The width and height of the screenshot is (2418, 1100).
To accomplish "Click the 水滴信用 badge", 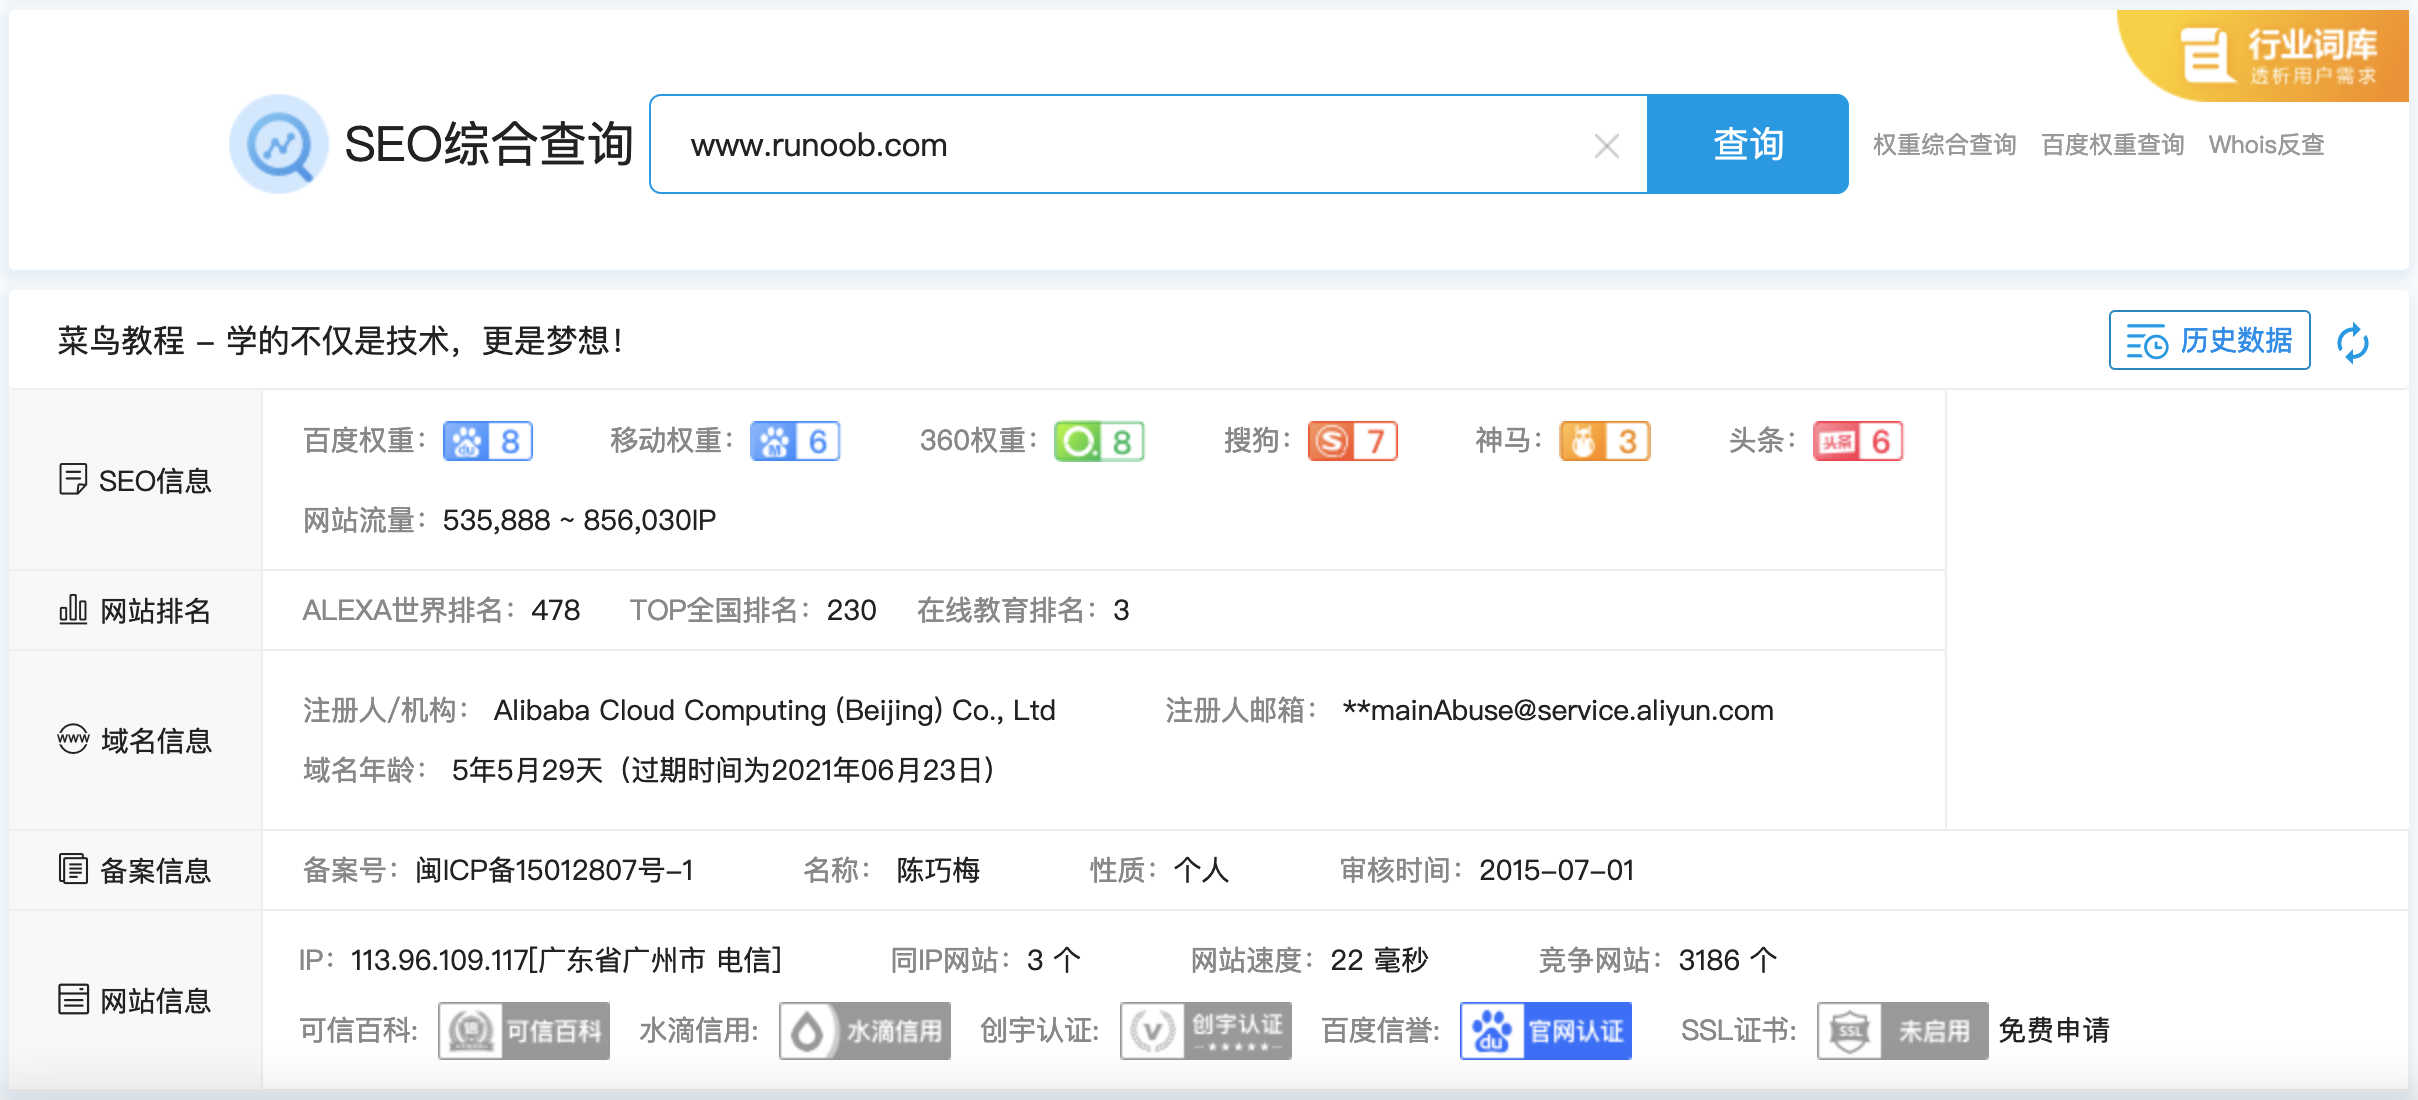I will tap(865, 1031).
